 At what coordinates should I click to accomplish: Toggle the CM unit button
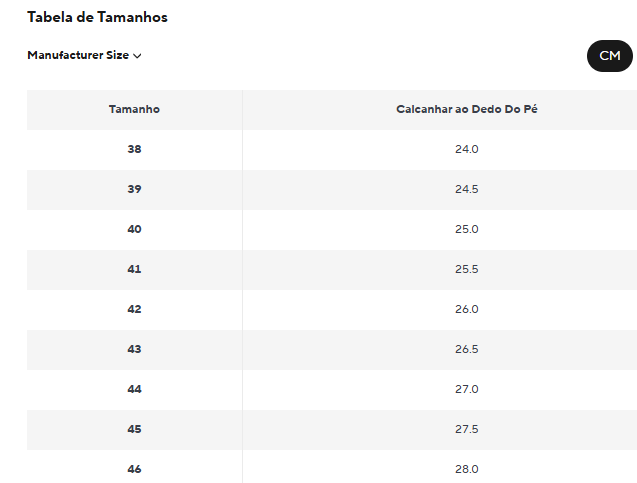[609, 56]
